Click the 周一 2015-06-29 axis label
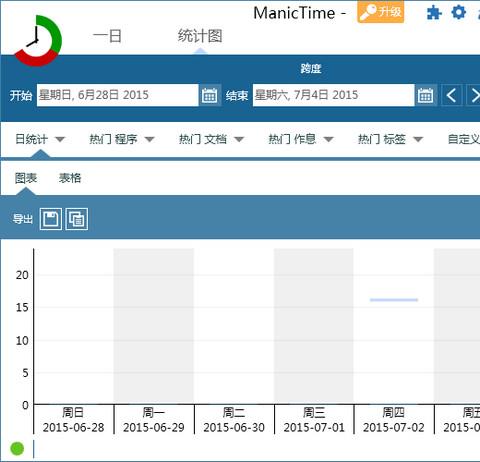This screenshot has width=480, height=462. tap(154, 420)
